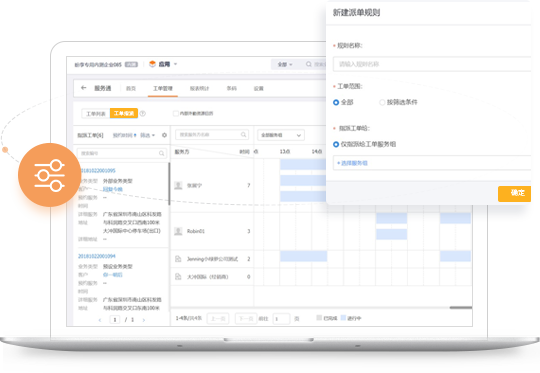
Task: Click the horizontal scrollbar under the schedule
Action: [460, 308]
